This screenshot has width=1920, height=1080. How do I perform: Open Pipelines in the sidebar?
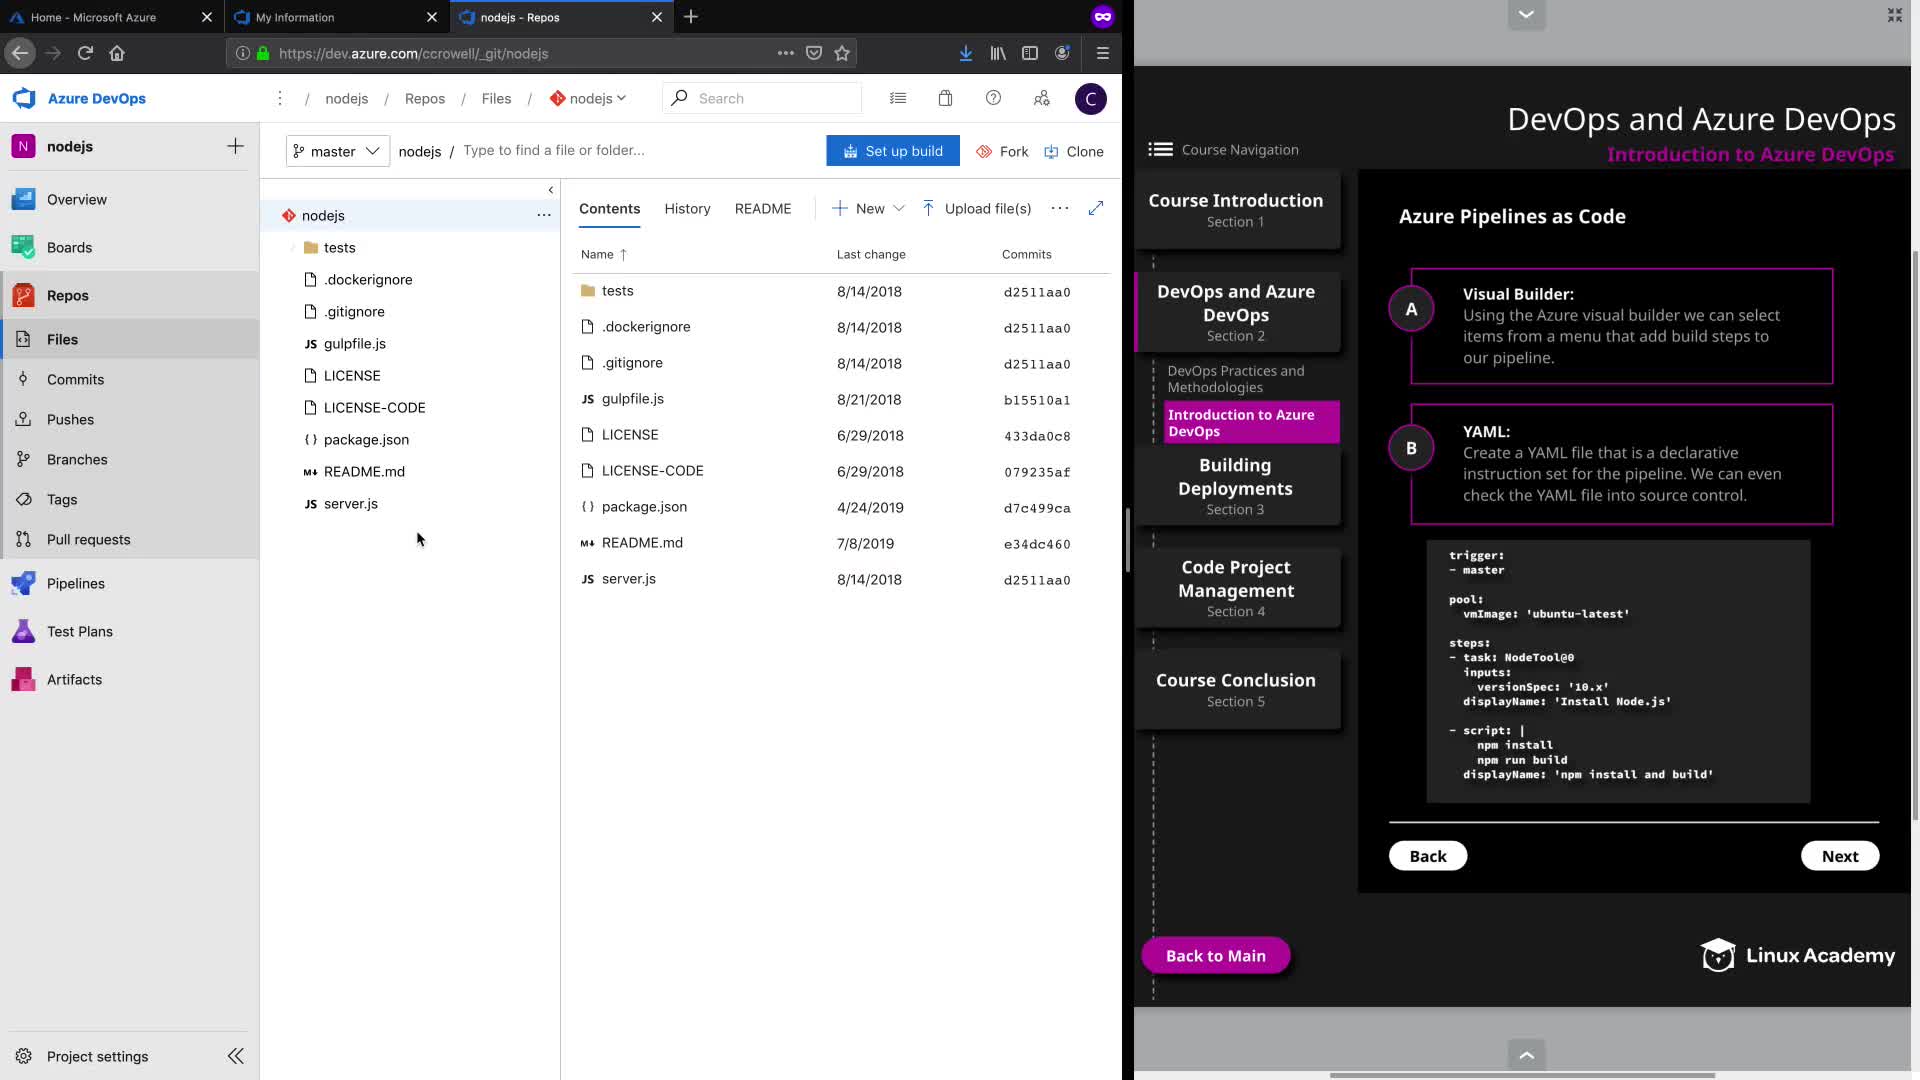click(76, 584)
